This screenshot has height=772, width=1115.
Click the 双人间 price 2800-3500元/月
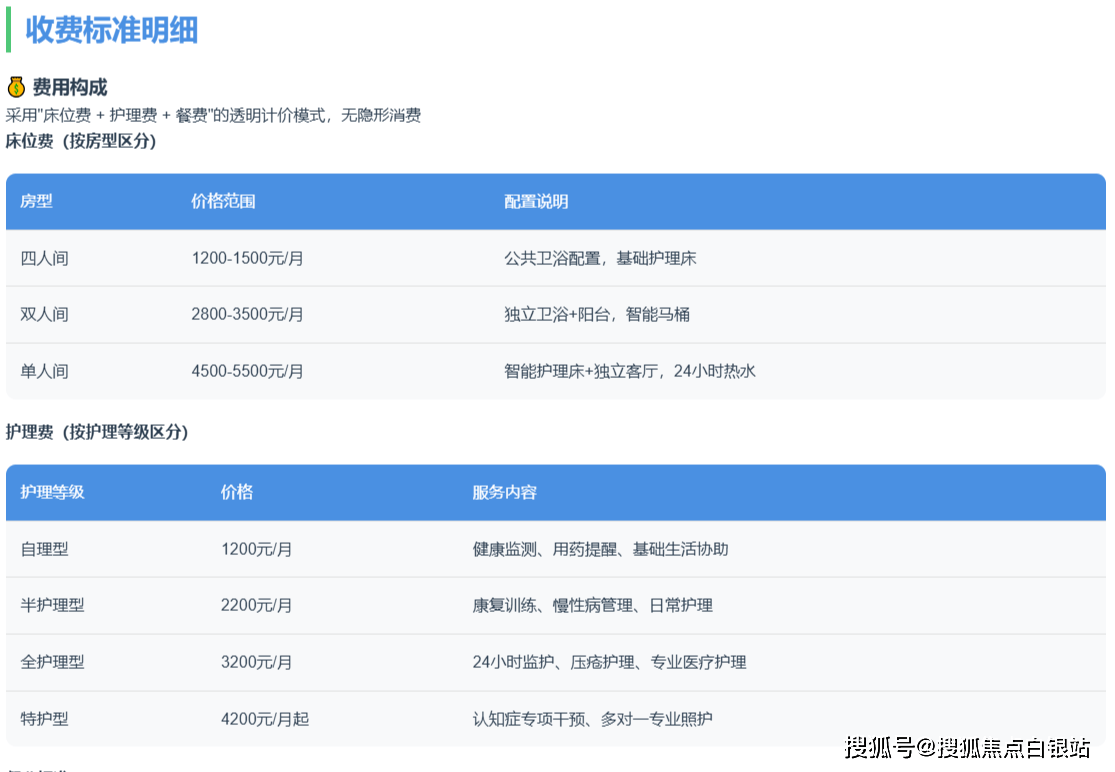[247, 314]
